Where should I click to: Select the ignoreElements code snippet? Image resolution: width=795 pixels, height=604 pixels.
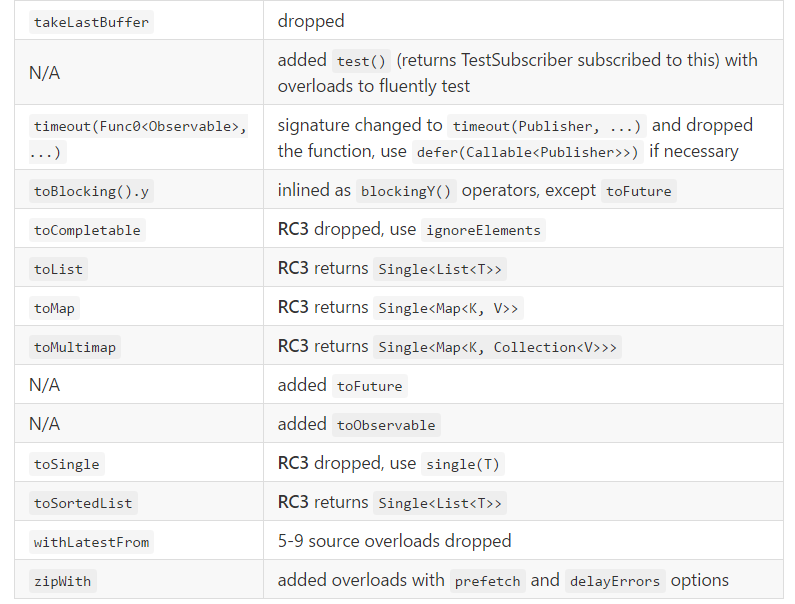pyautogui.click(x=484, y=230)
